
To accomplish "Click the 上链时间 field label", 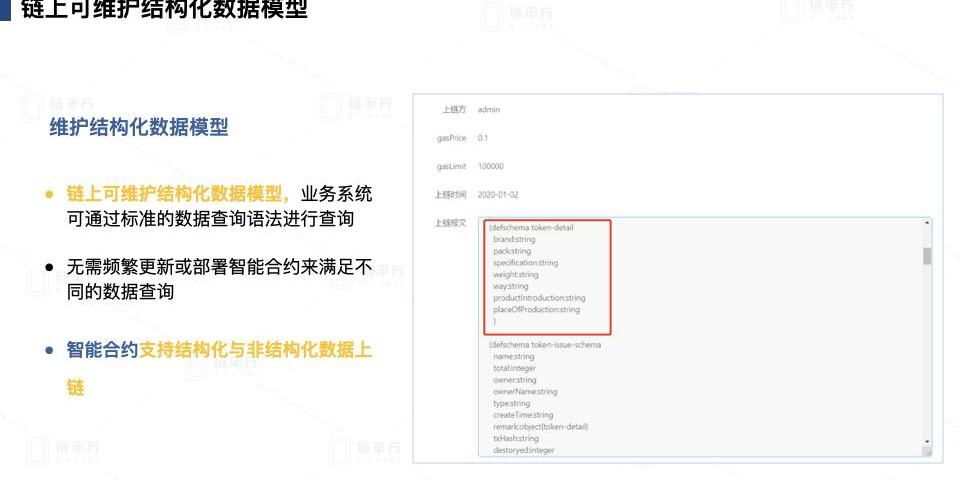I will 450,195.
